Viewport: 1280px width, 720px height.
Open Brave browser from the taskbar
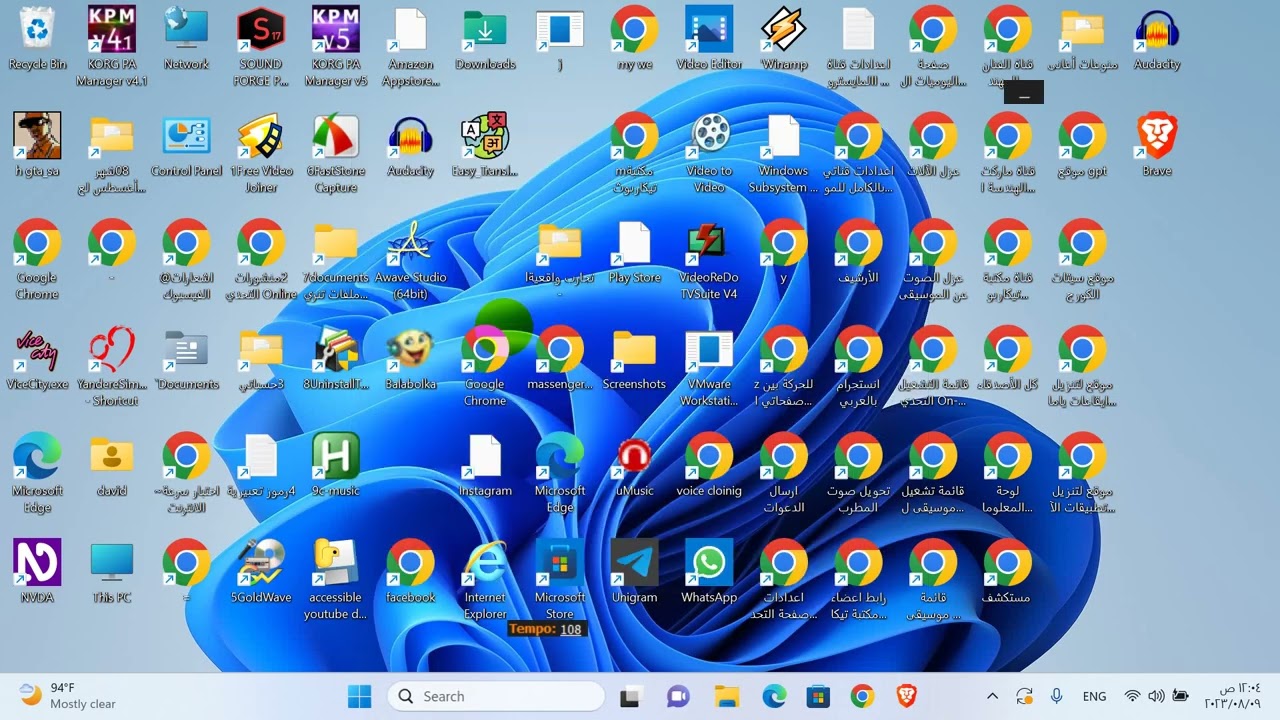point(907,696)
